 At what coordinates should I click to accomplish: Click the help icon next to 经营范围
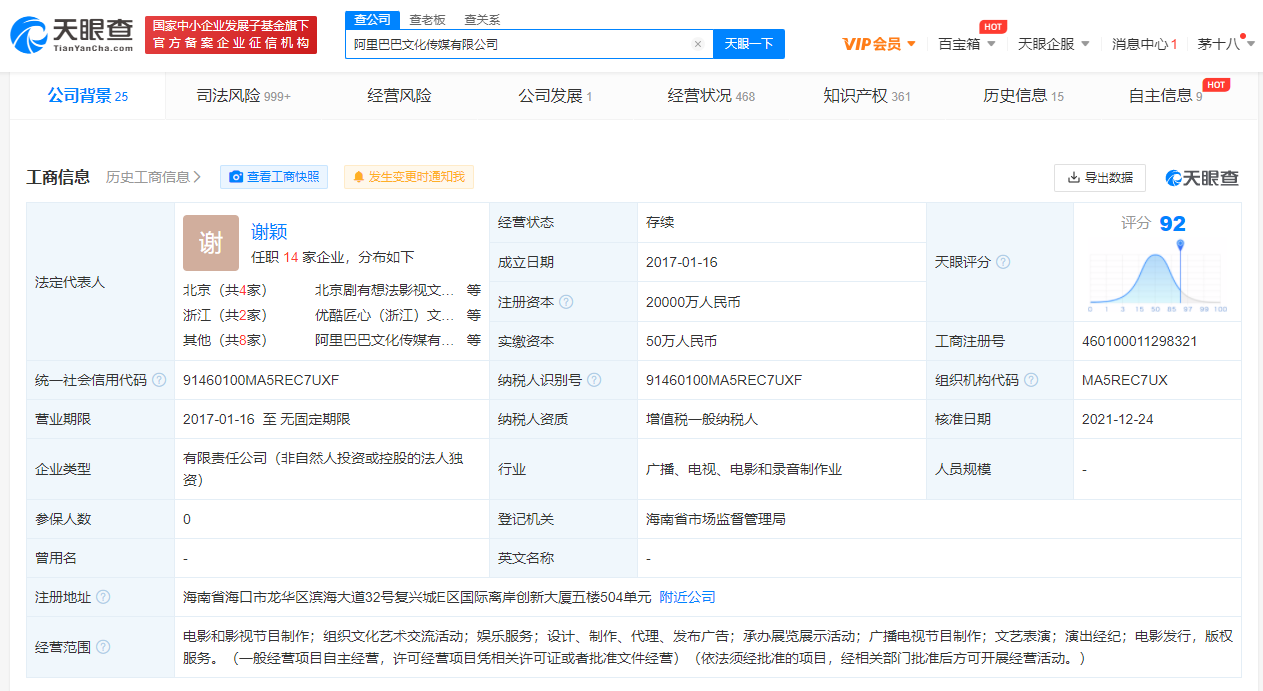[x=103, y=647]
